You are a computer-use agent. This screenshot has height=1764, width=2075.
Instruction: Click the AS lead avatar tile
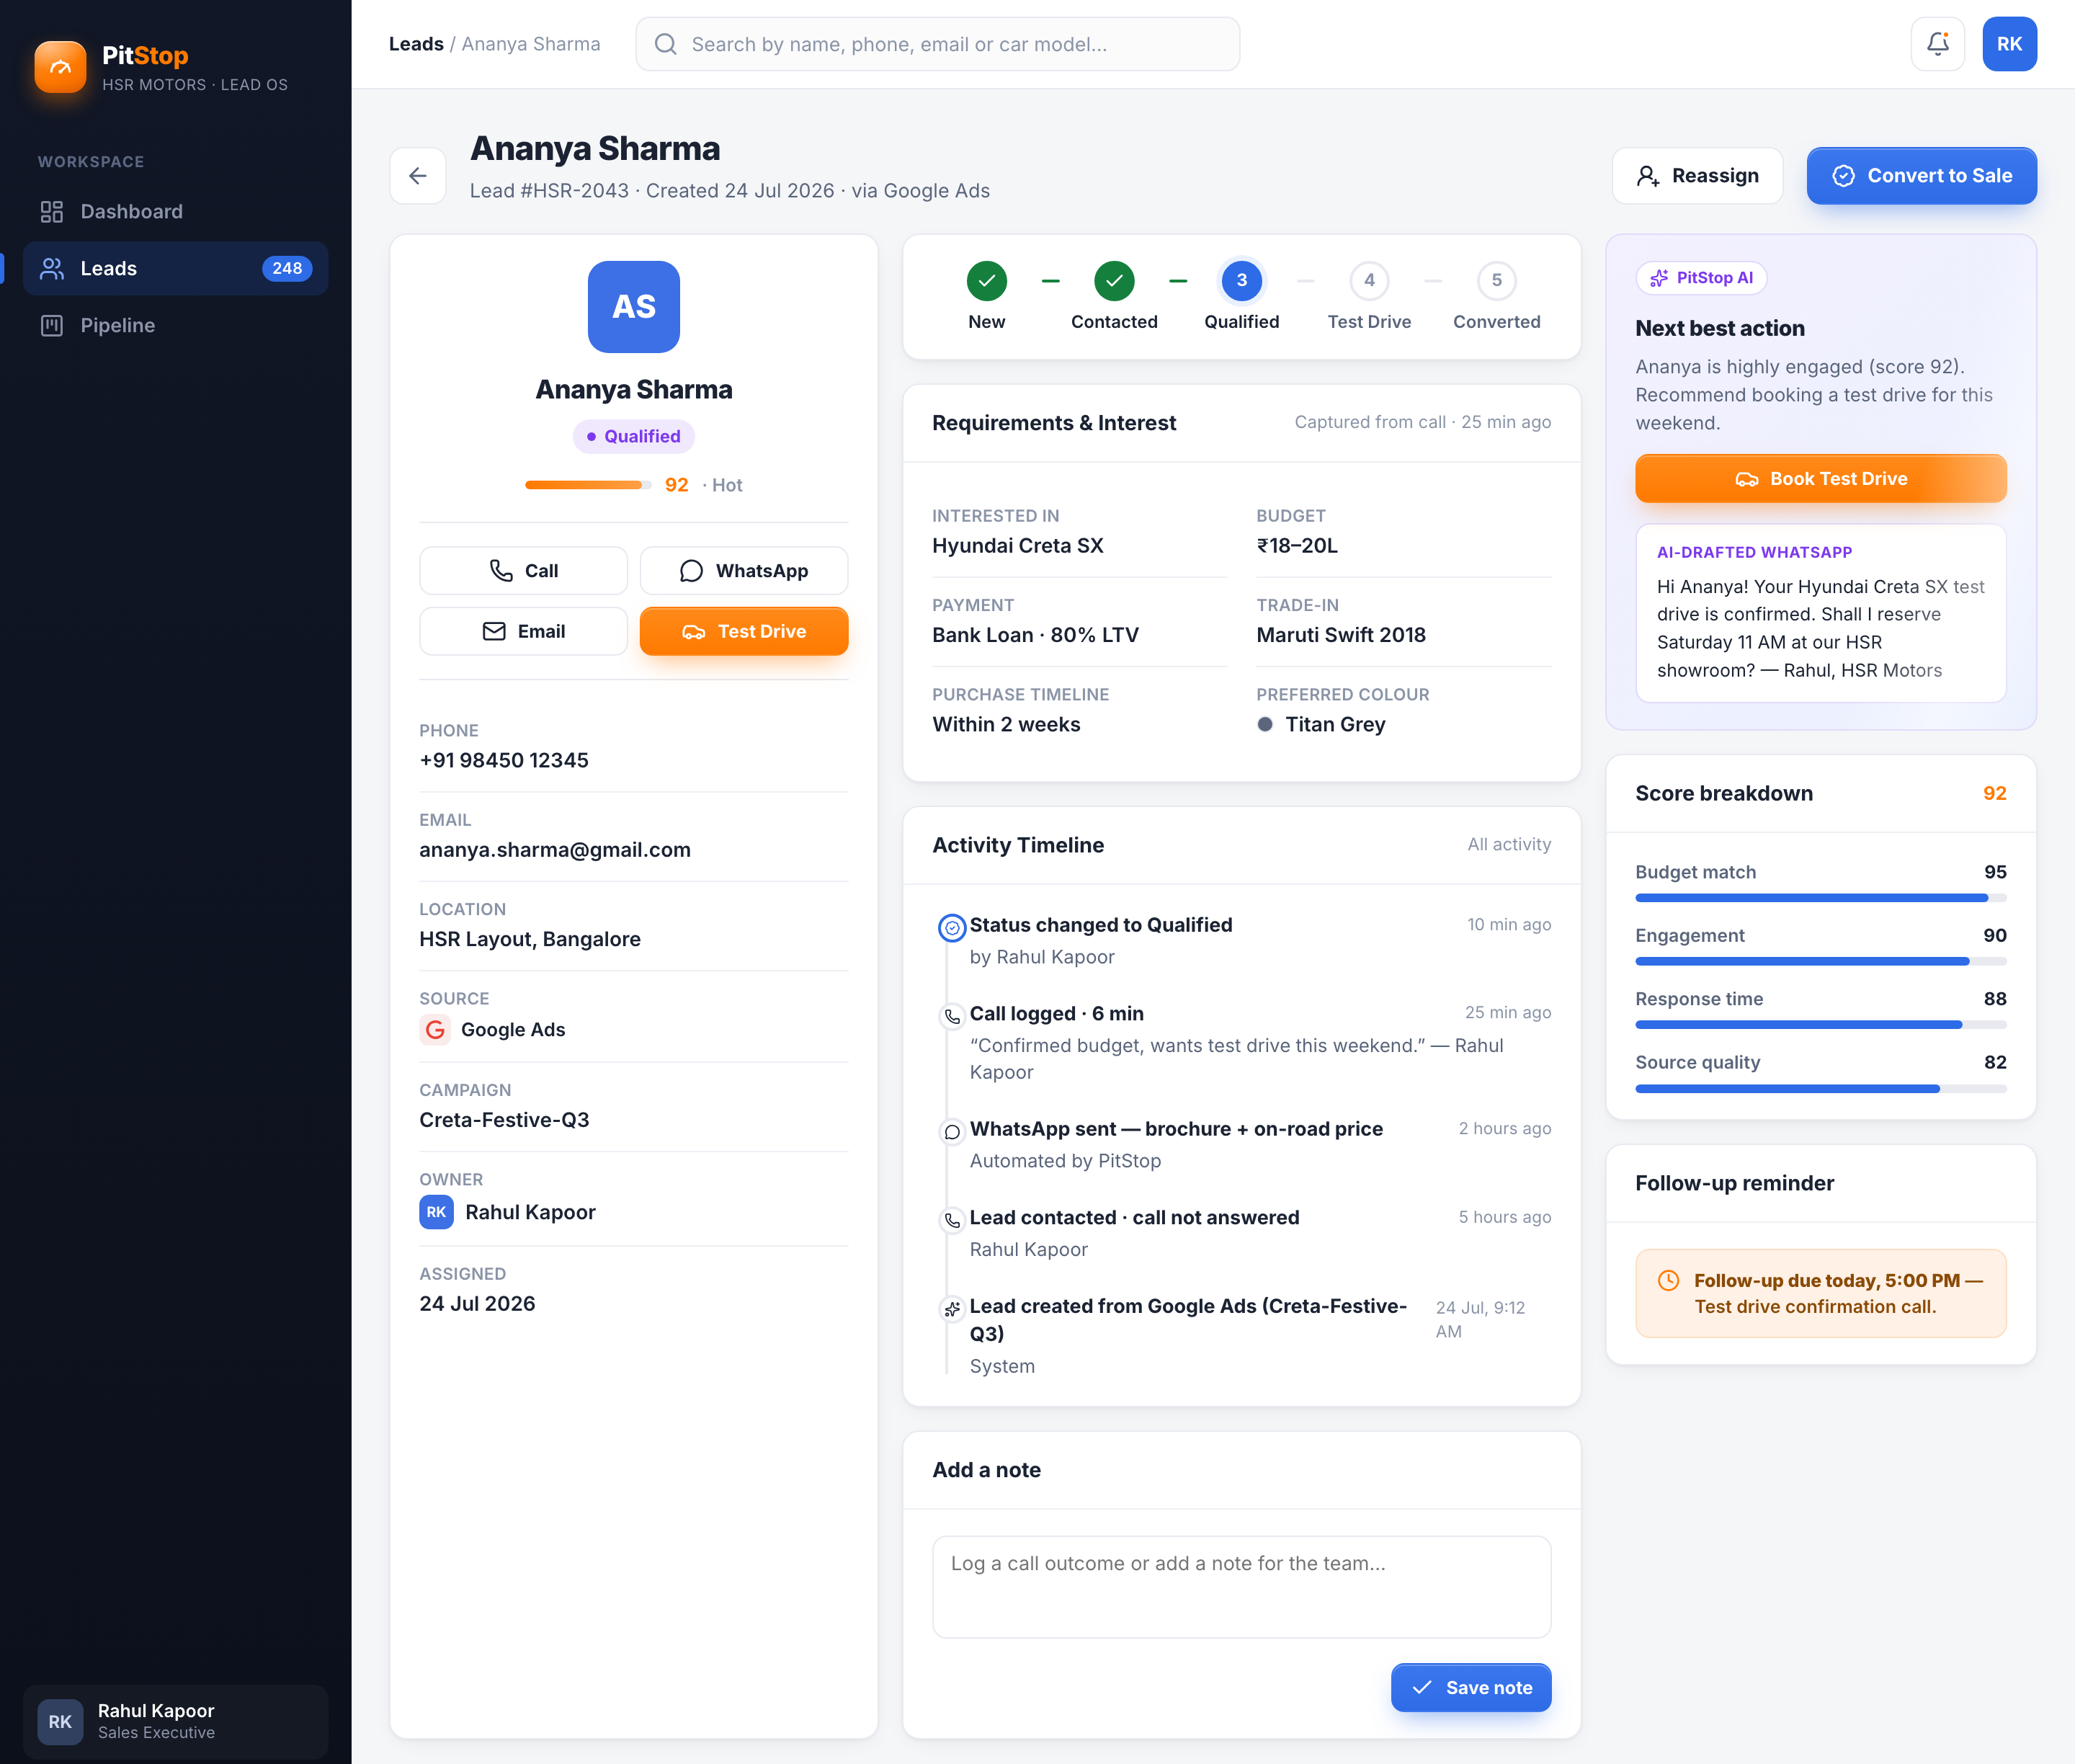pos(634,307)
